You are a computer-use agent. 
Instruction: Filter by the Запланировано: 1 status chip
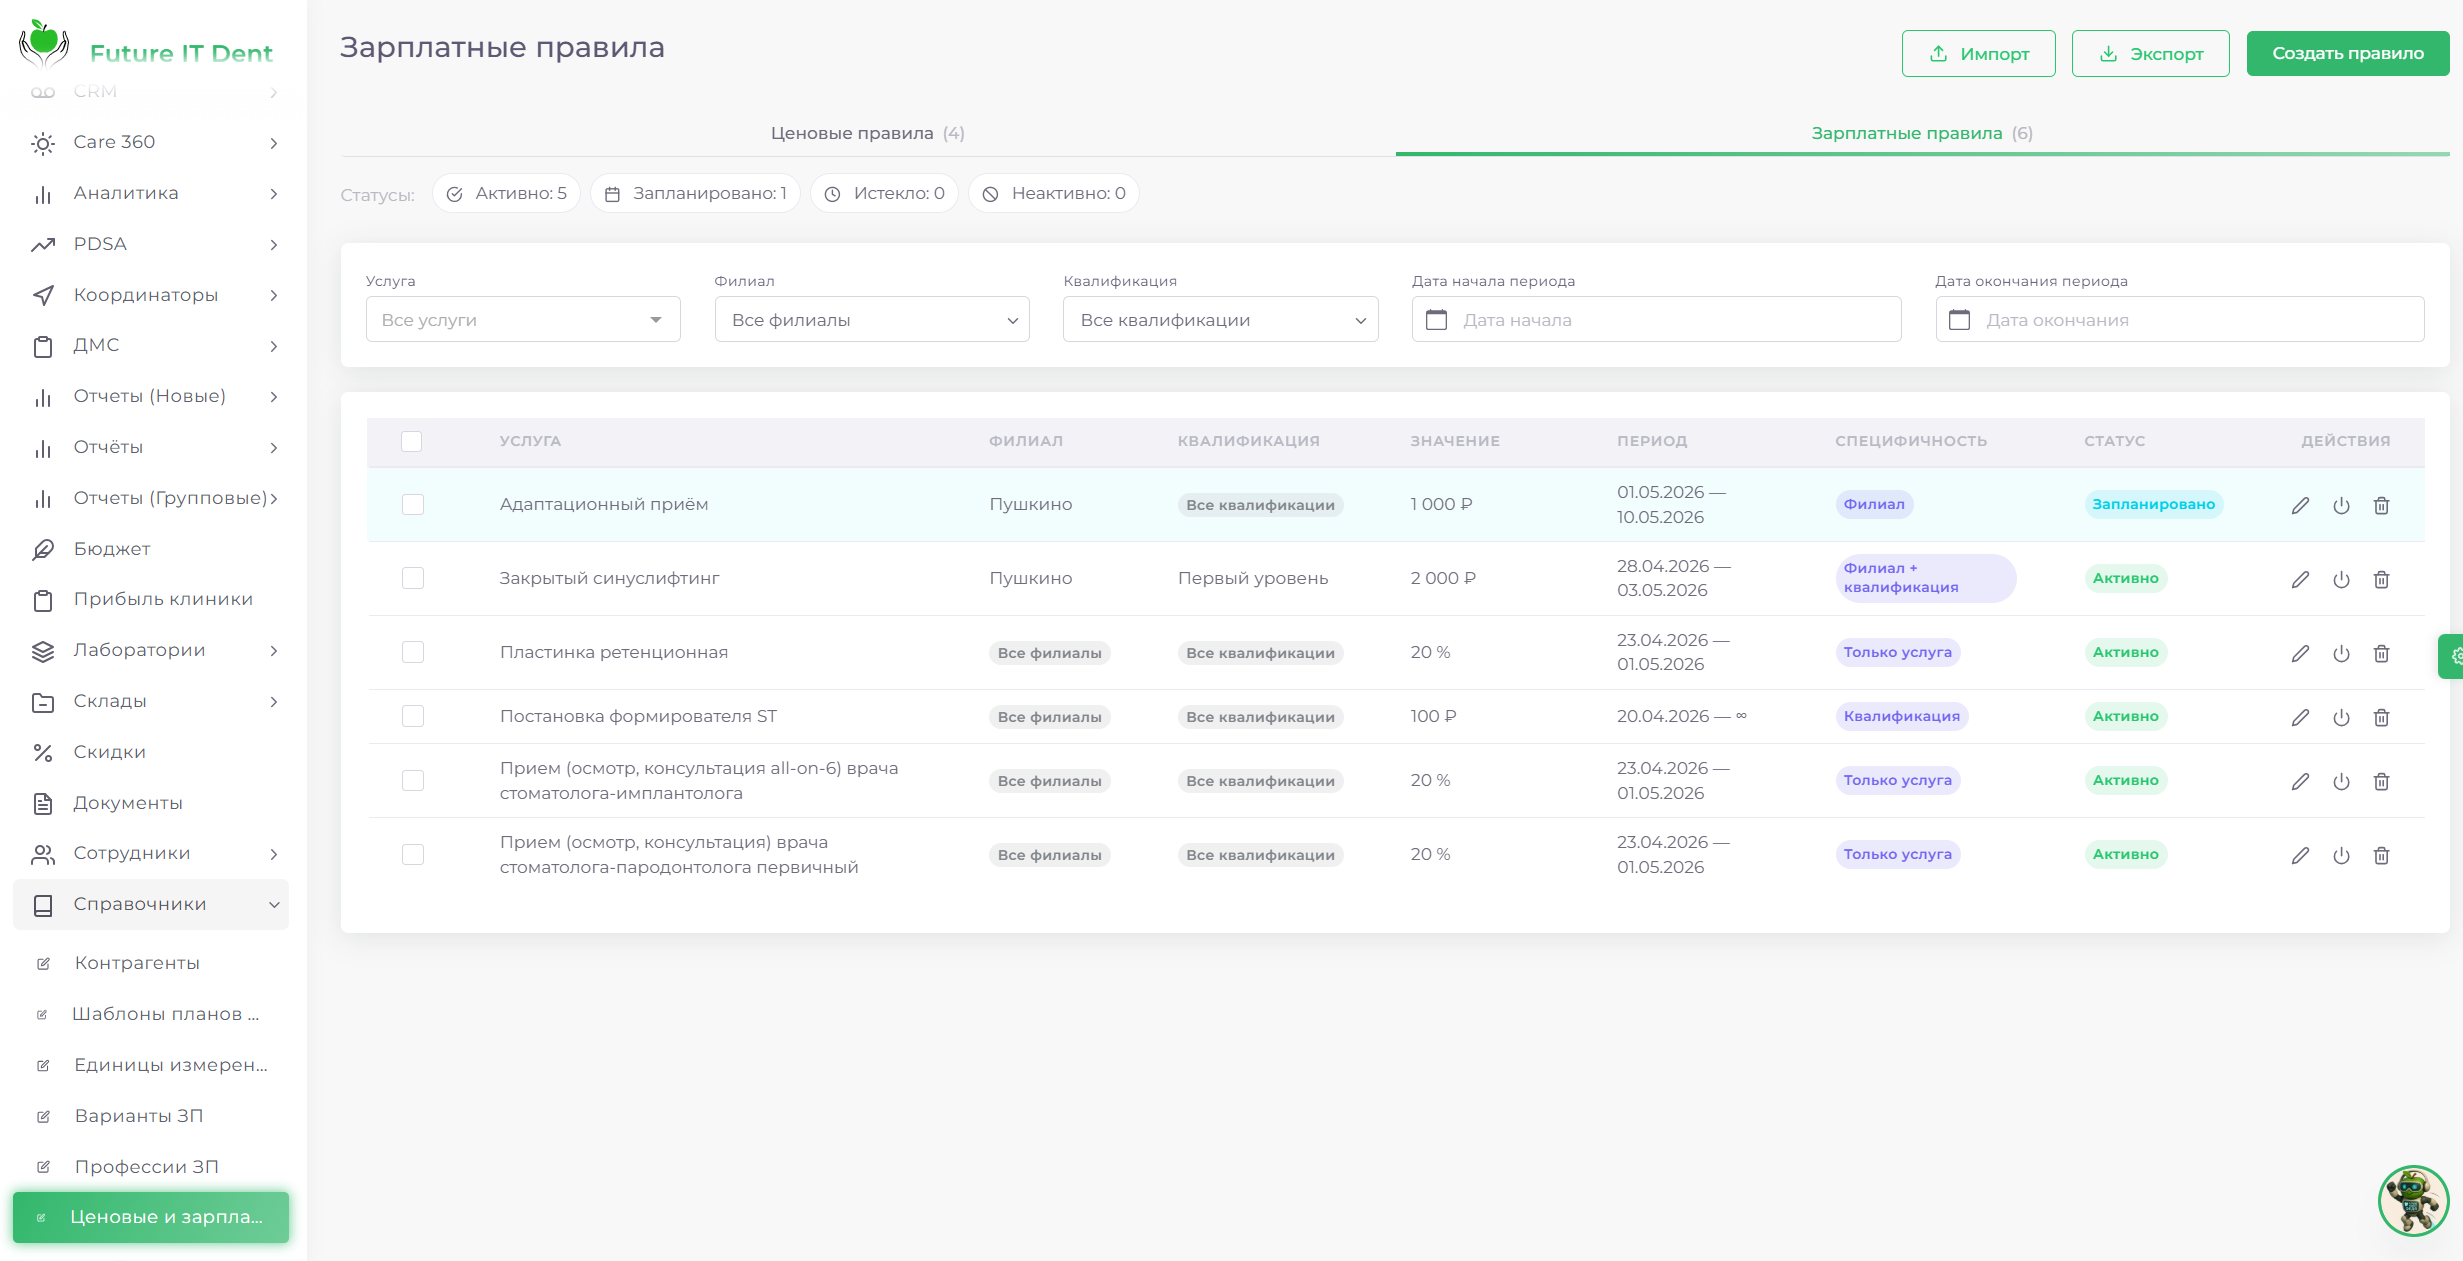(695, 193)
